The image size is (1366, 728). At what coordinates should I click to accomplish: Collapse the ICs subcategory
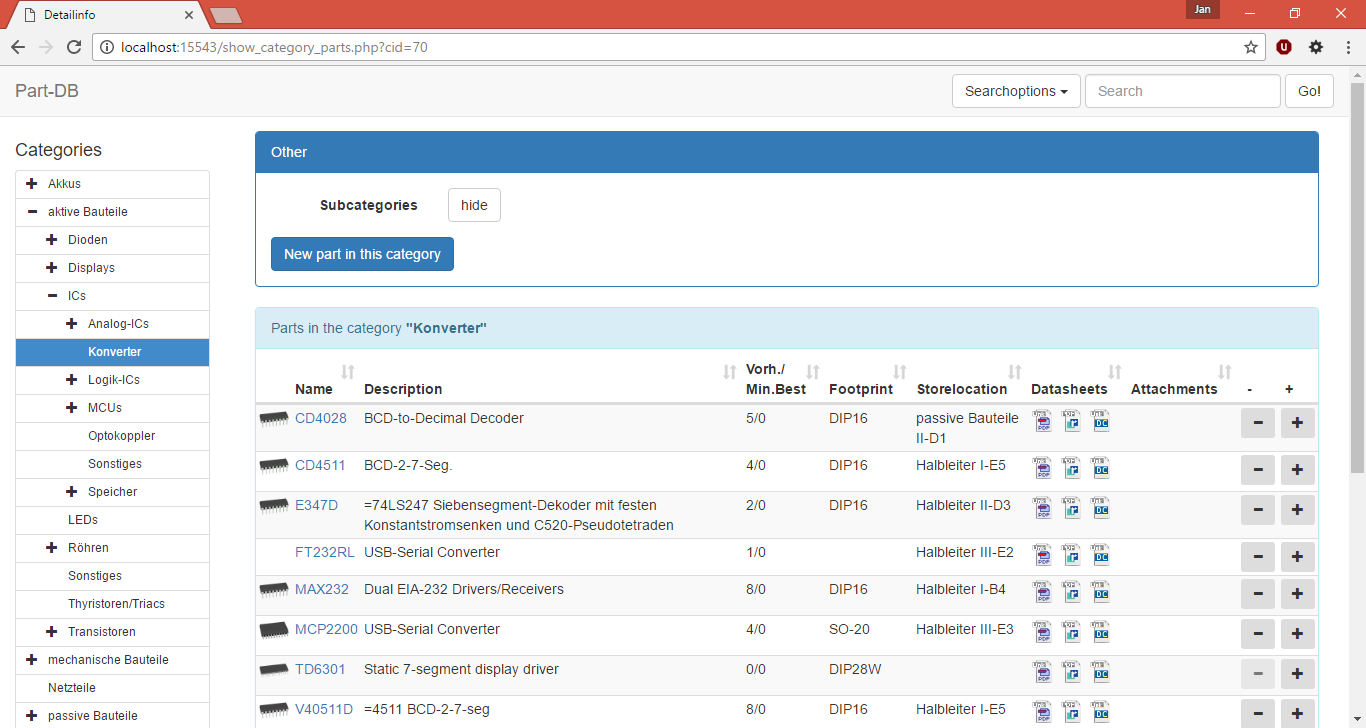[52, 296]
